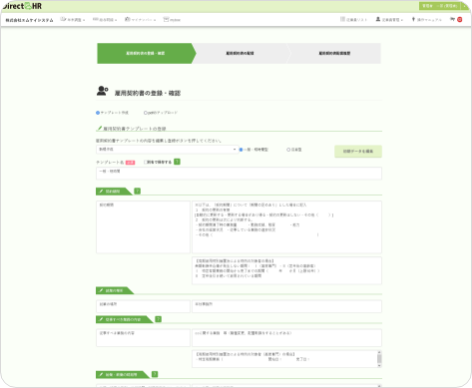
Task: Click the flag icon beside red badge
Action: pos(452,19)
